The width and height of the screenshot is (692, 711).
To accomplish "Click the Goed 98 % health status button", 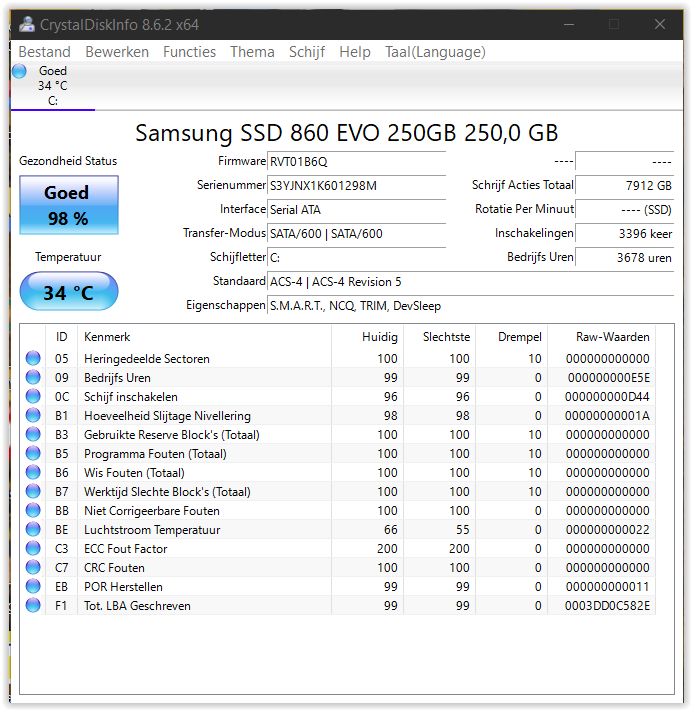I will click(x=69, y=205).
